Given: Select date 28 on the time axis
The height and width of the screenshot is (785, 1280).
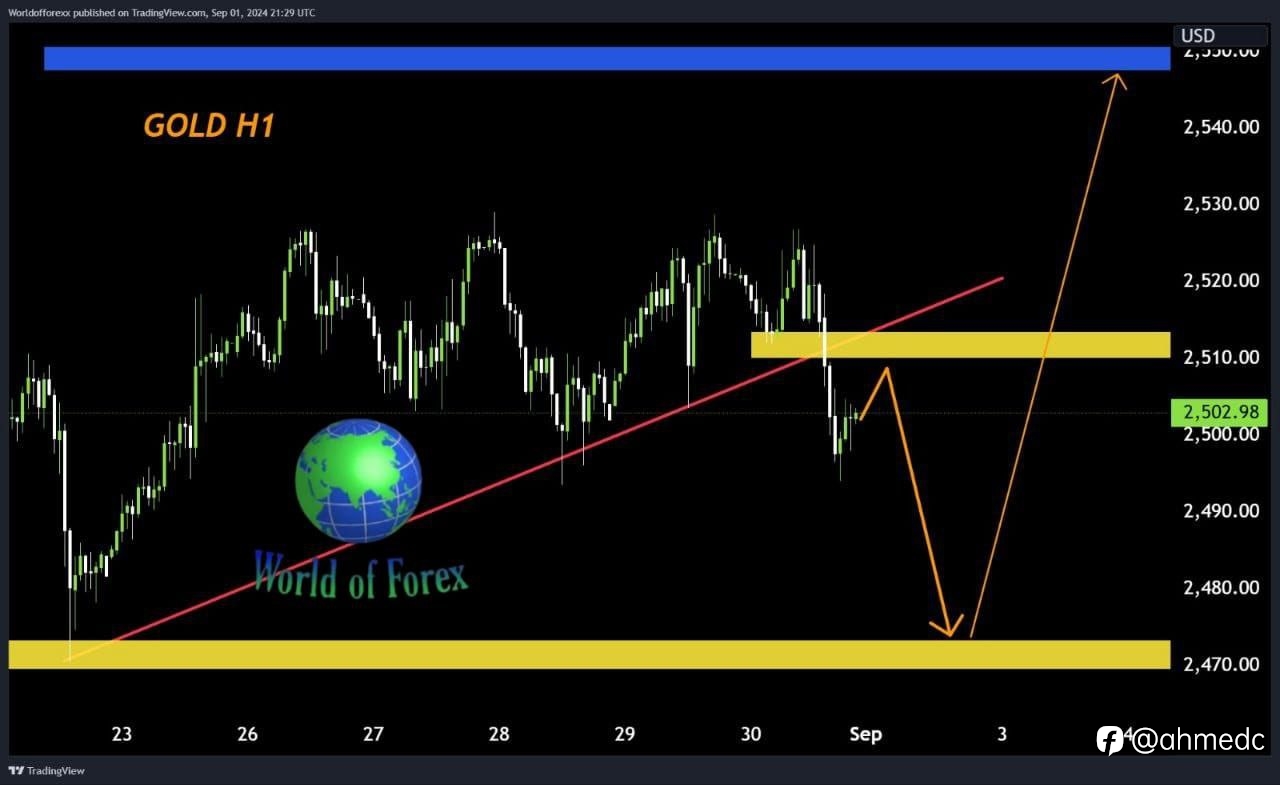Looking at the screenshot, I should coord(499,734).
